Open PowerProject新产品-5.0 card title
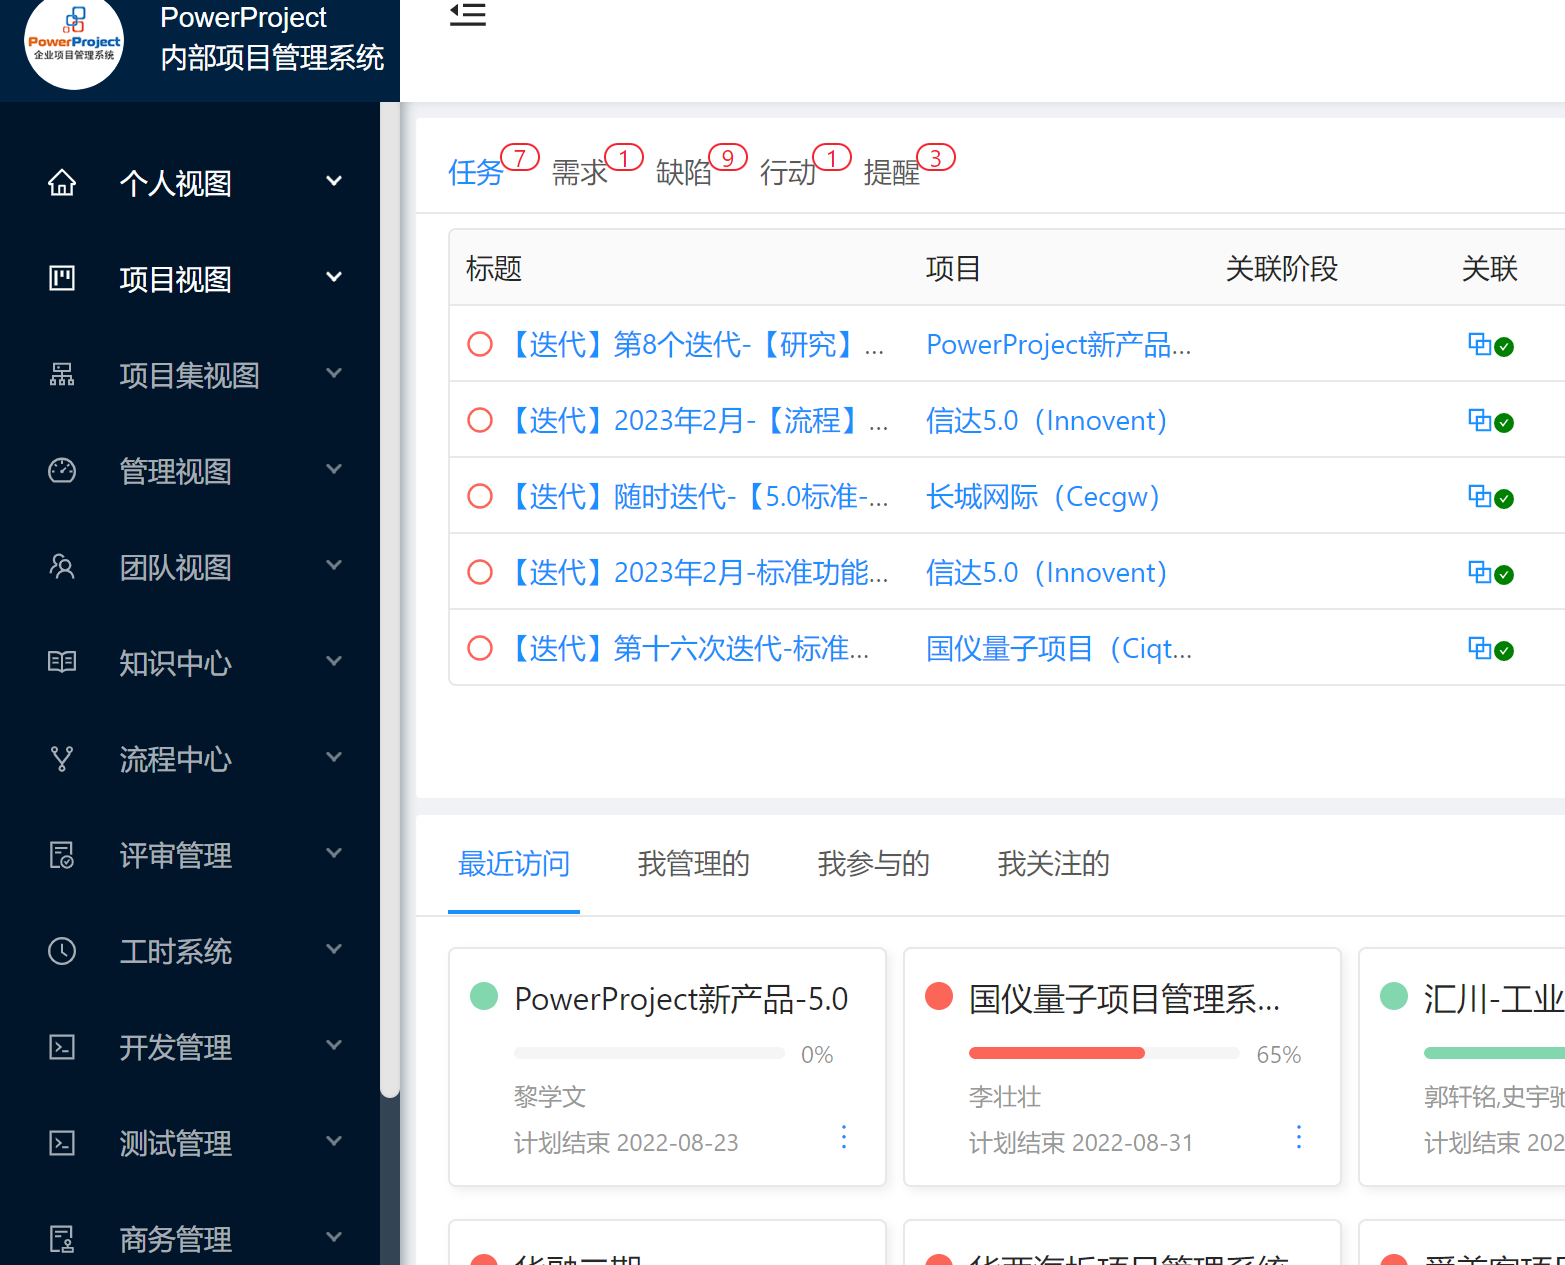The width and height of the screenshot is (1565, 1265). click(681, 999)
